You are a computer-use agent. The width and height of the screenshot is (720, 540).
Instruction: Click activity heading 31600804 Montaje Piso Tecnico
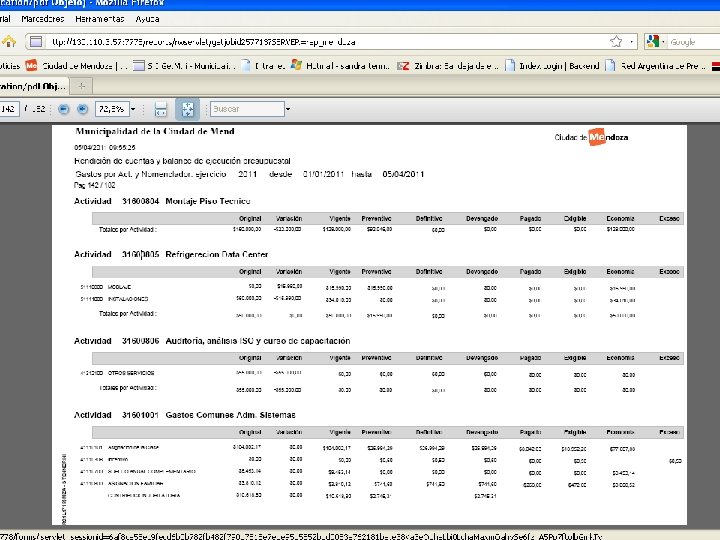click(x=162, y=201)
